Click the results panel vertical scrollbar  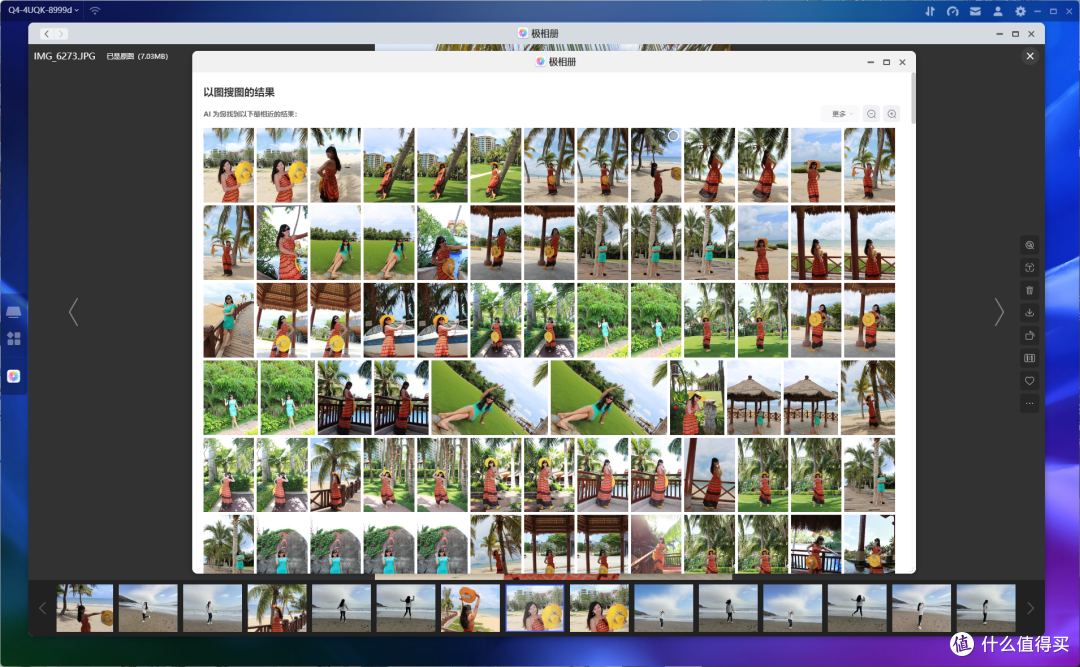pyautogui.click(x=913, y=99)
